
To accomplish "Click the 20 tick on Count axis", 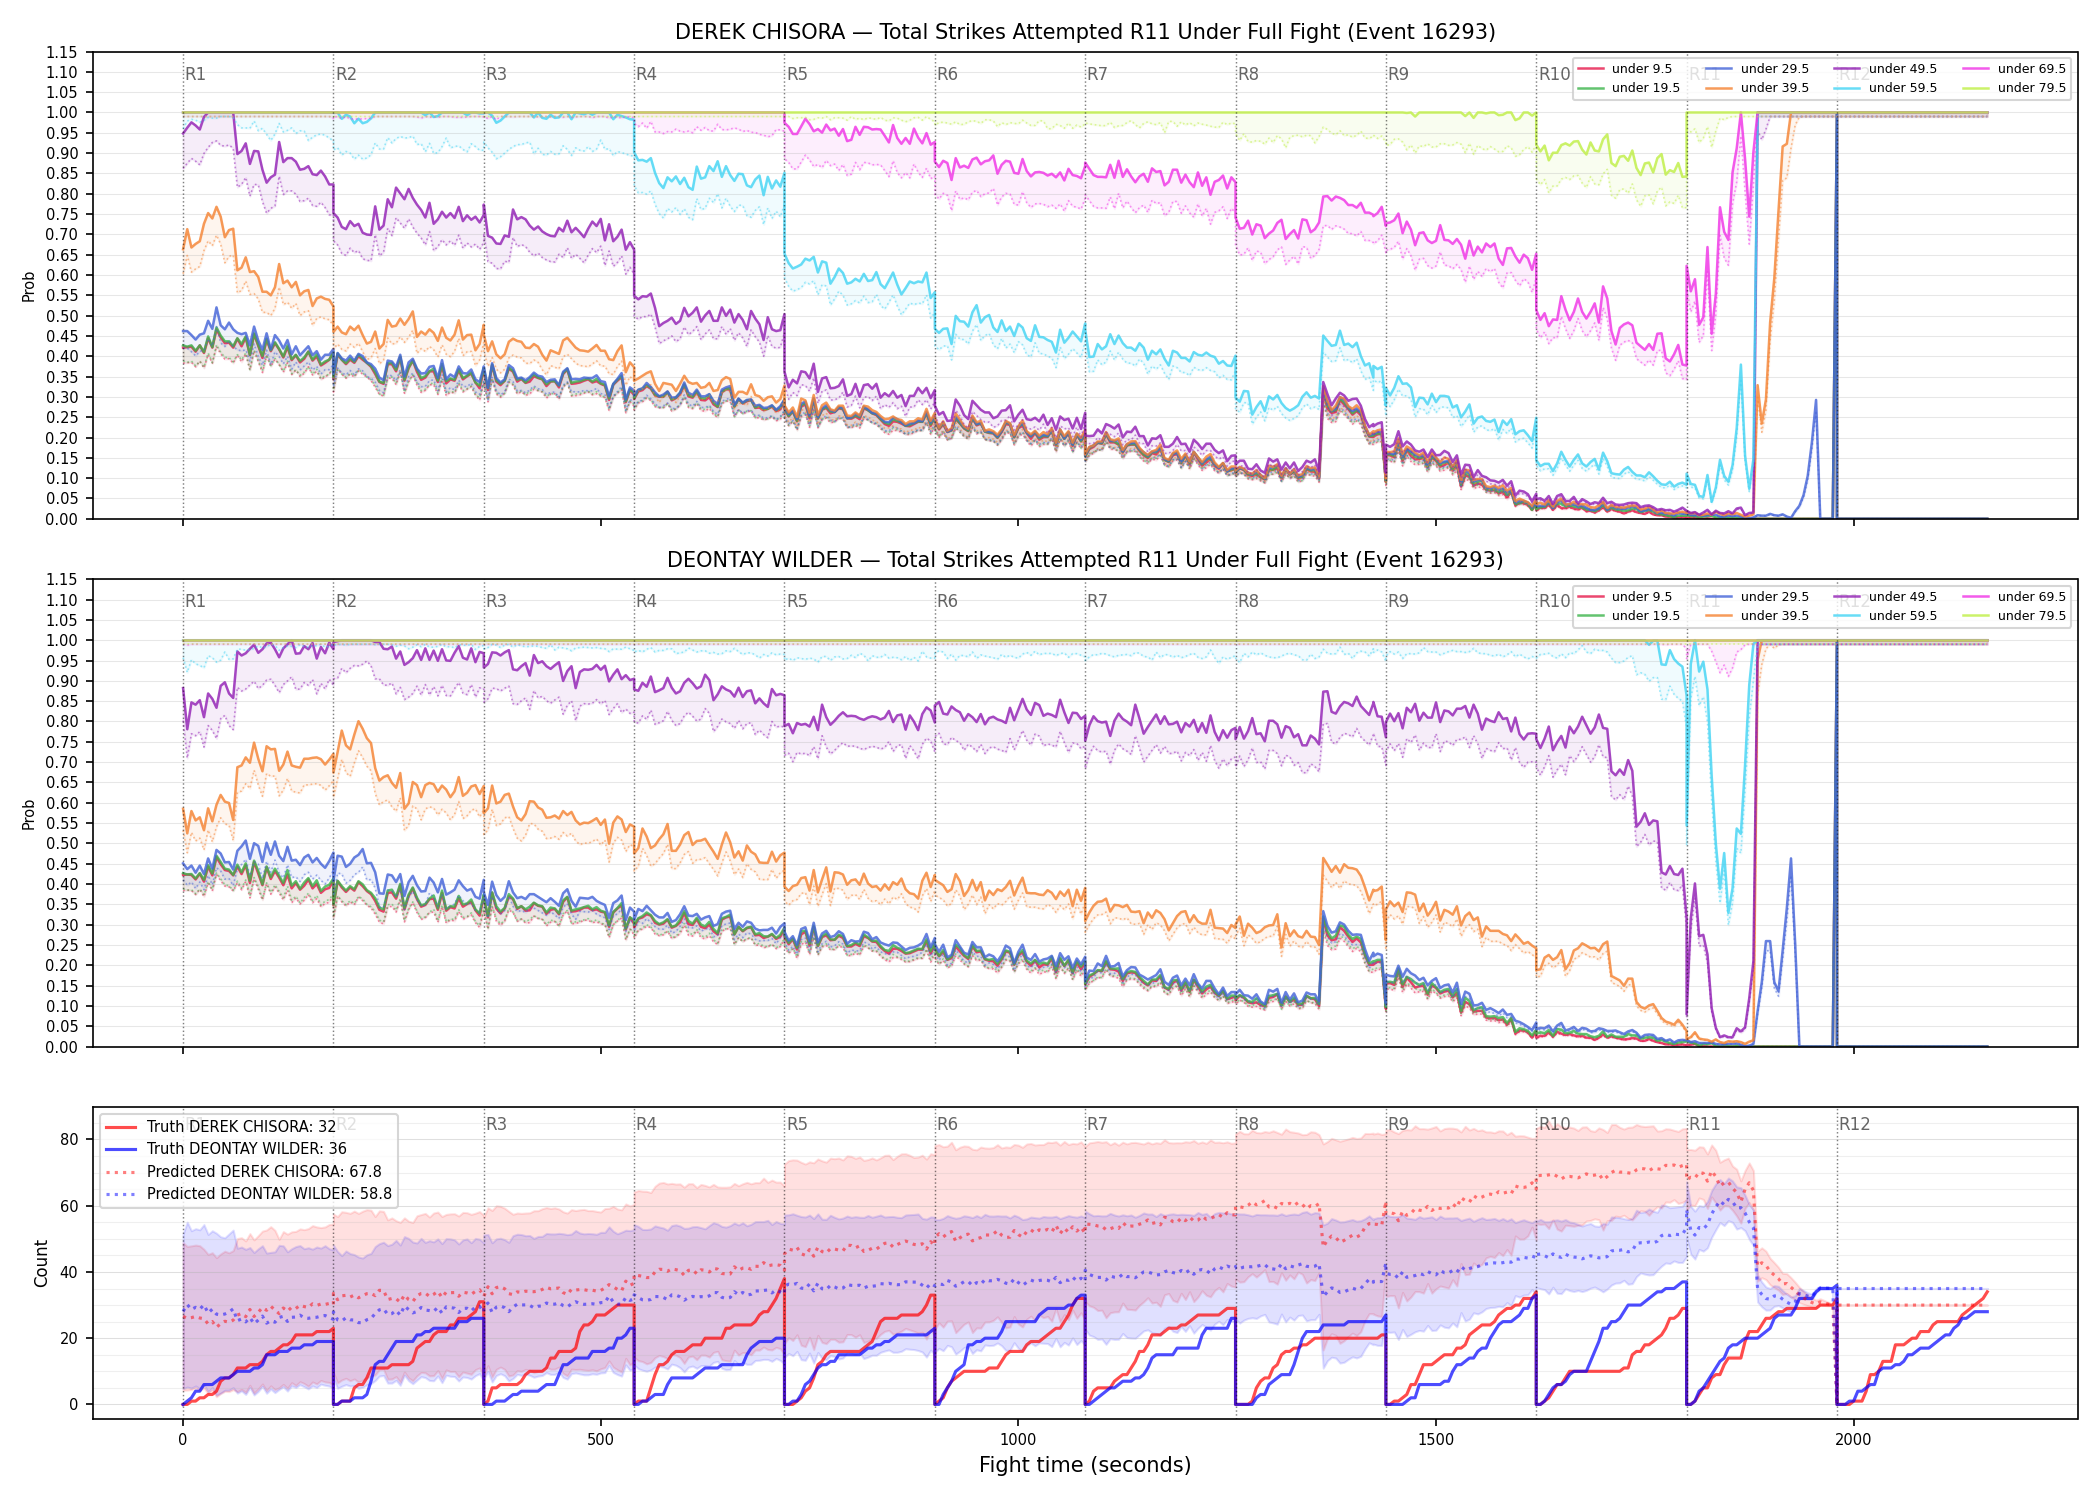I will 69,1339.
